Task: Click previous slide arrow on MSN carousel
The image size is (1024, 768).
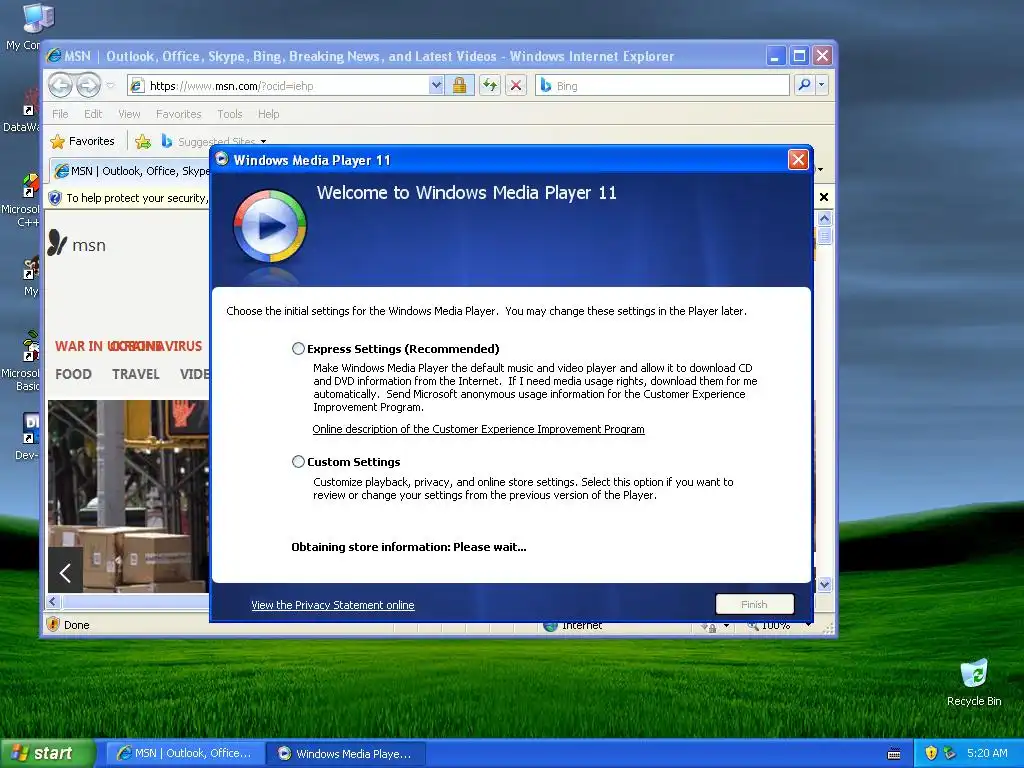Action: pos(65,573)
